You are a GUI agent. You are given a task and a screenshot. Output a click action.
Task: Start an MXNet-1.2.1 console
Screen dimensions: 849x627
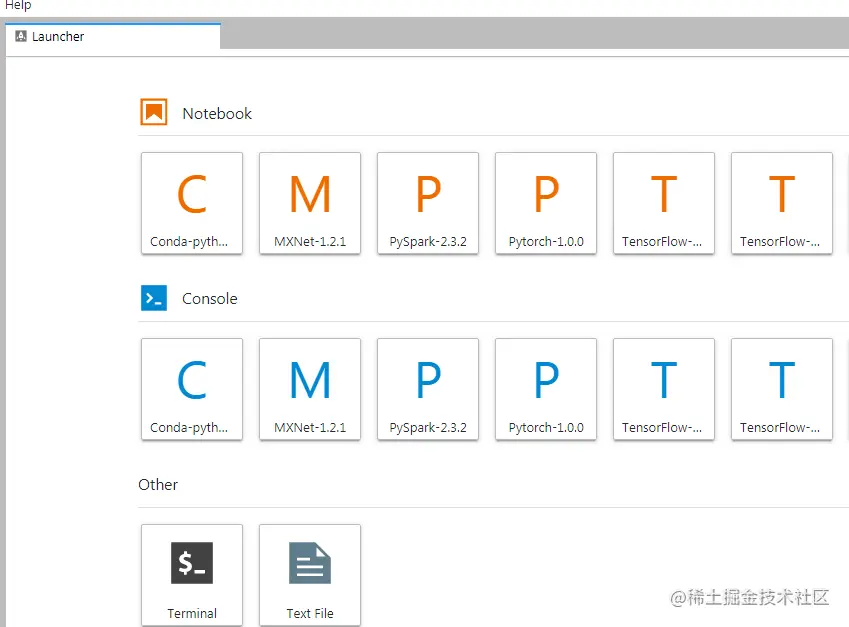[x=310, y=389]
